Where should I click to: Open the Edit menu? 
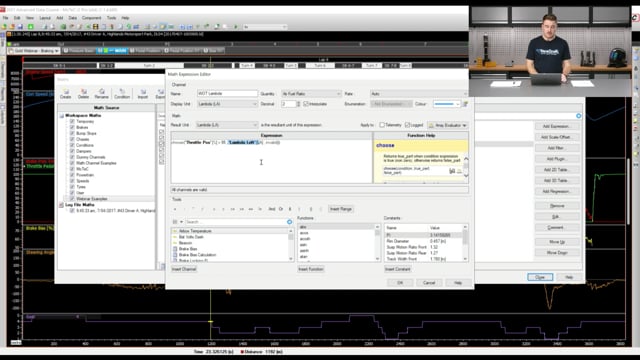17,18
